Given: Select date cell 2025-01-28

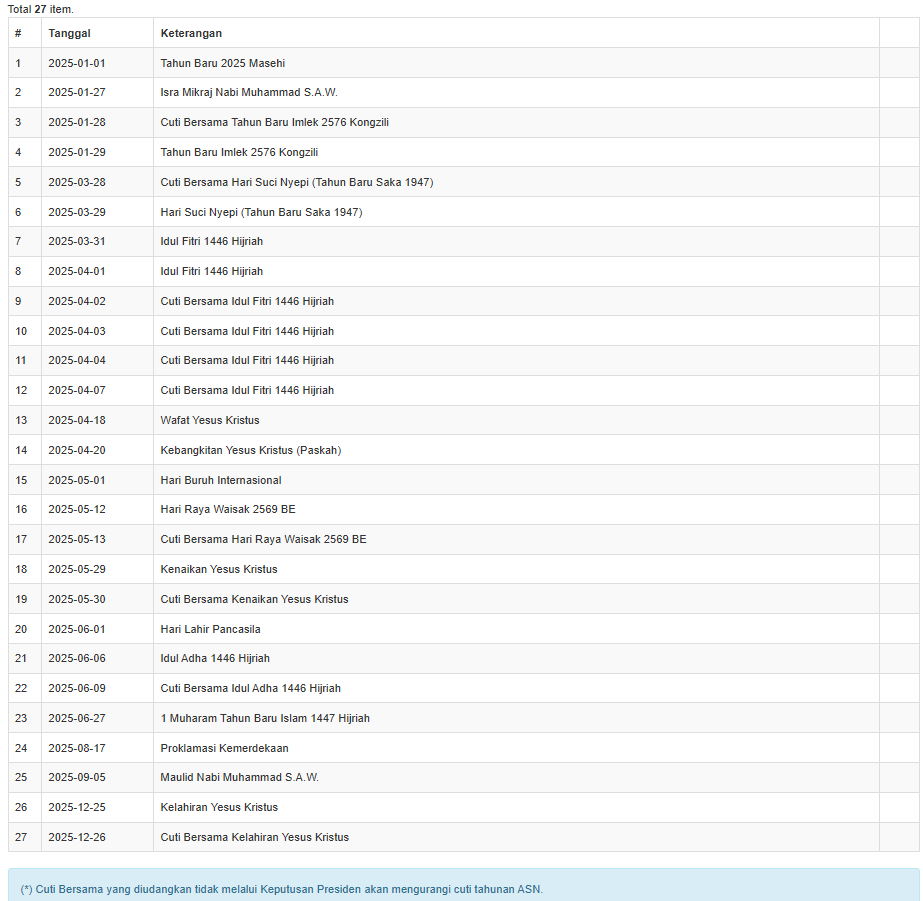Looking at the screenshot, I should [77, 122].
